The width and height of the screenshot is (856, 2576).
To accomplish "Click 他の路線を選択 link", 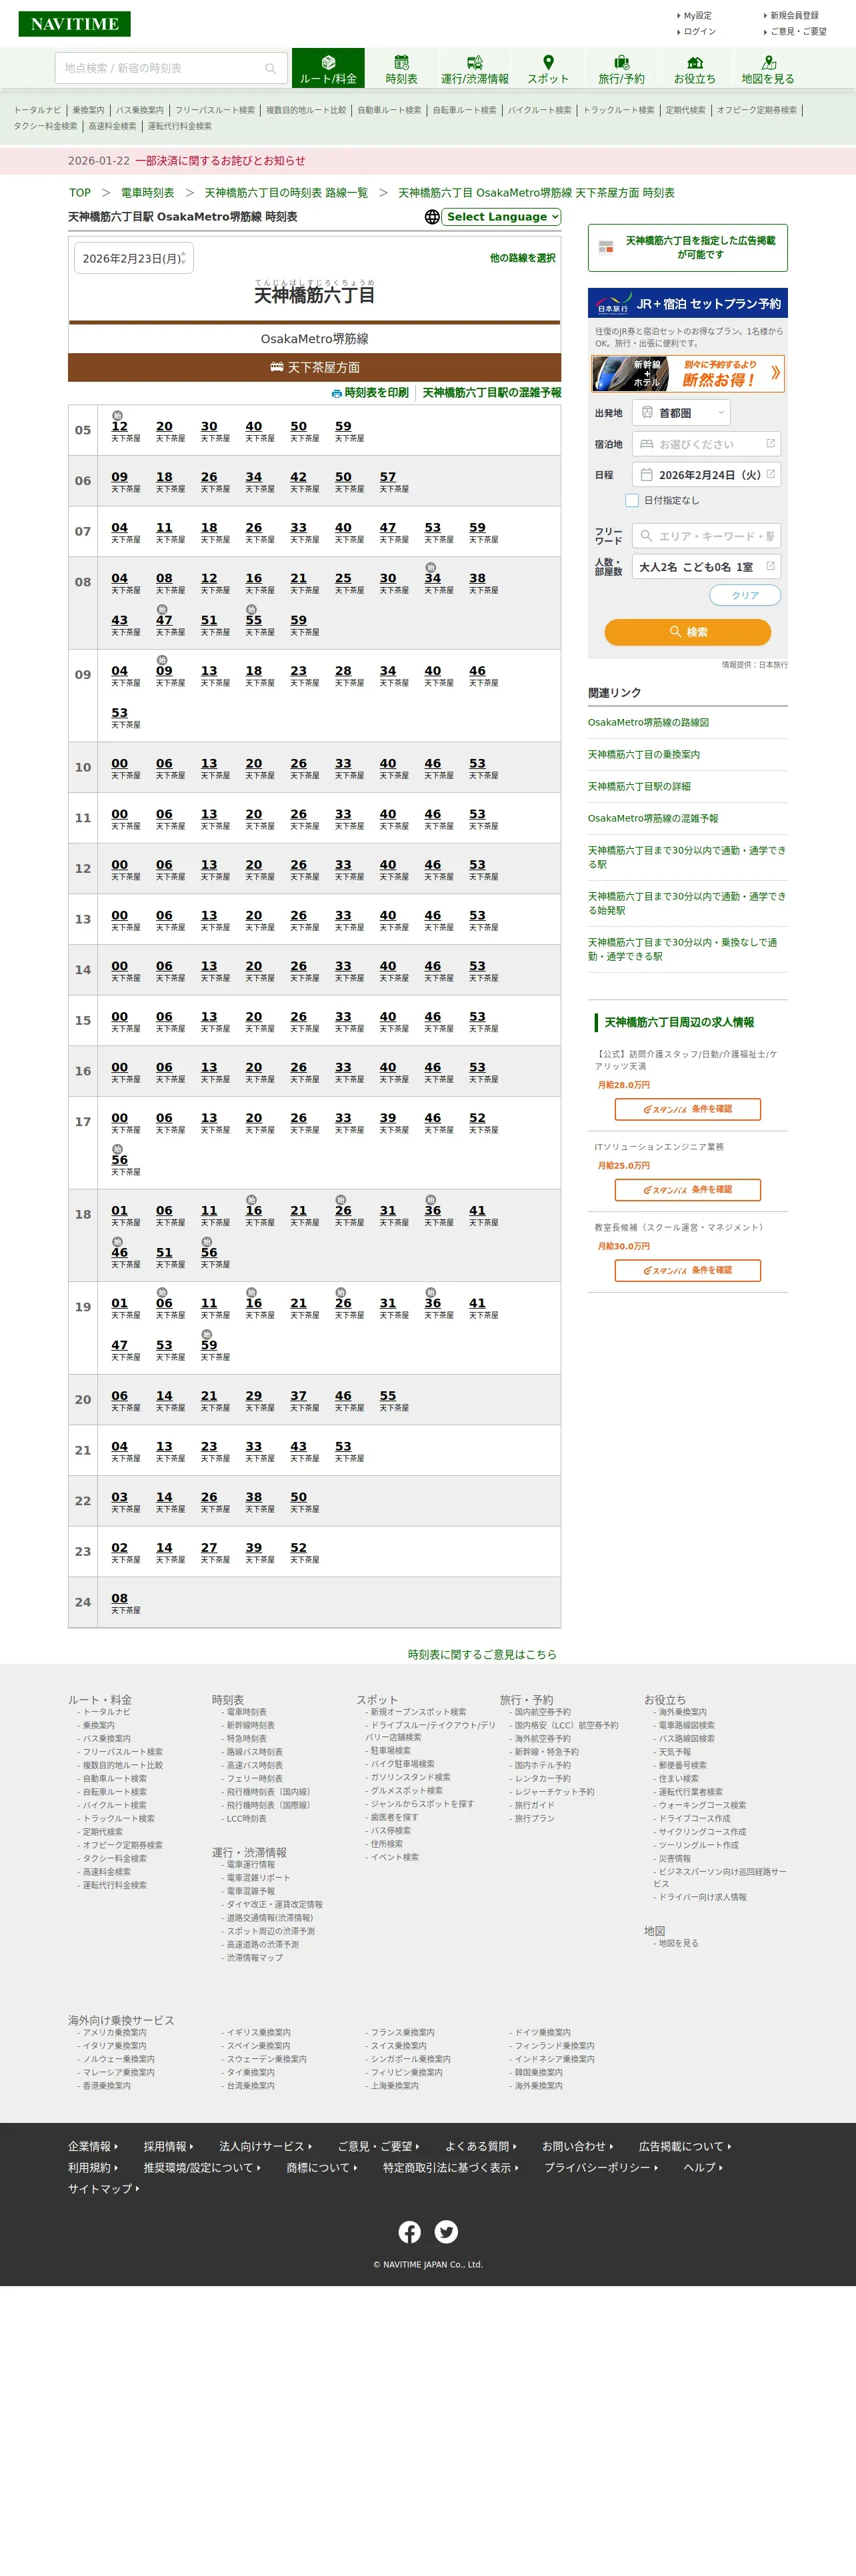I will point(522,258).
